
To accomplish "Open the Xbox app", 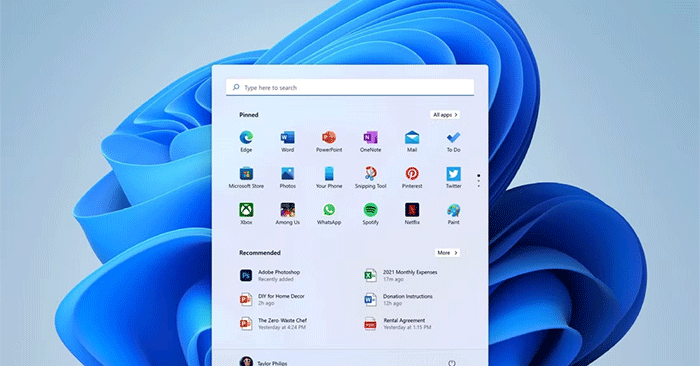I will (246, 214).
